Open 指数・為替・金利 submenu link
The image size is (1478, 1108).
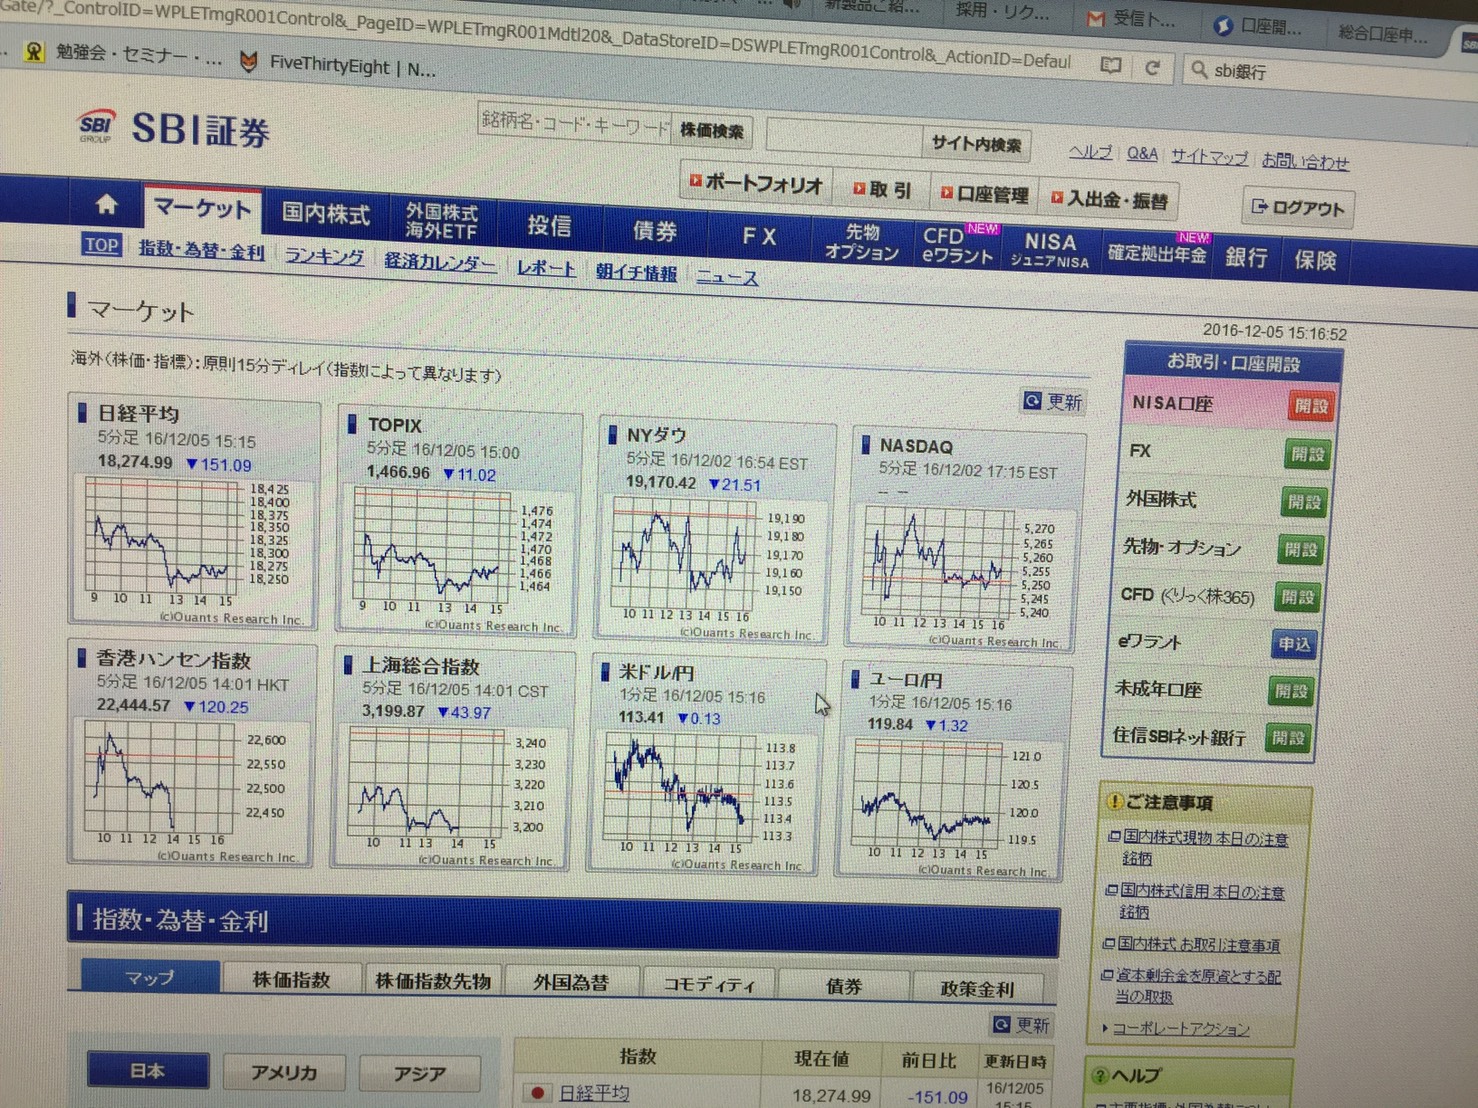click(x=201, y=250)
